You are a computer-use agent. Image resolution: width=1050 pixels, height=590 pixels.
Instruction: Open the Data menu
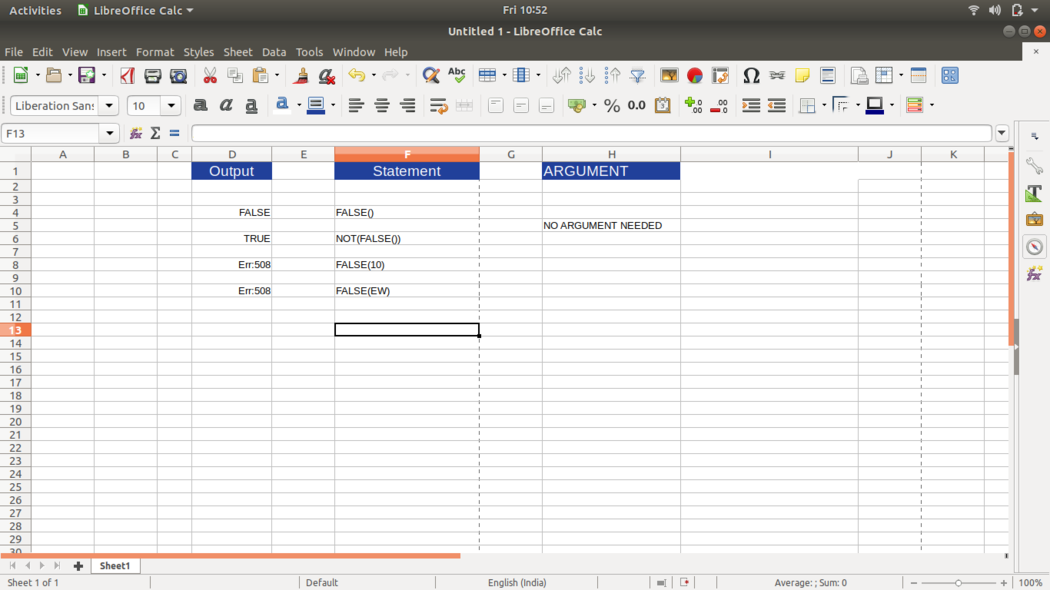coord(274,52)
